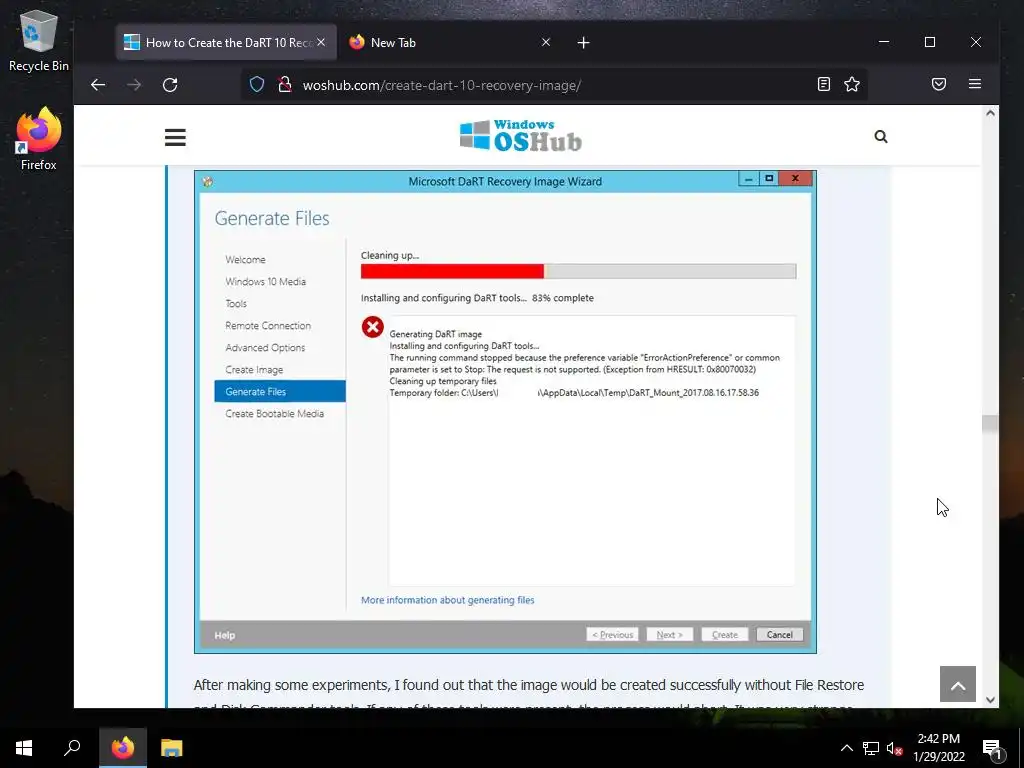1024x768 pixels.
Task: Switch to the New Tab tab
Action: pos(449,42)
